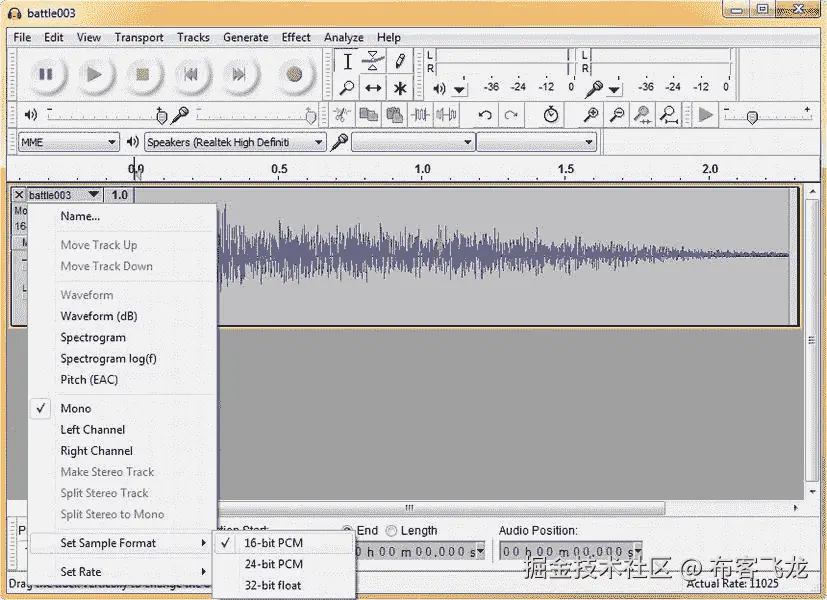Select the Envelope tool
Image resolution: width=827 pixels, height=600 pixels.
coord(373,61)
